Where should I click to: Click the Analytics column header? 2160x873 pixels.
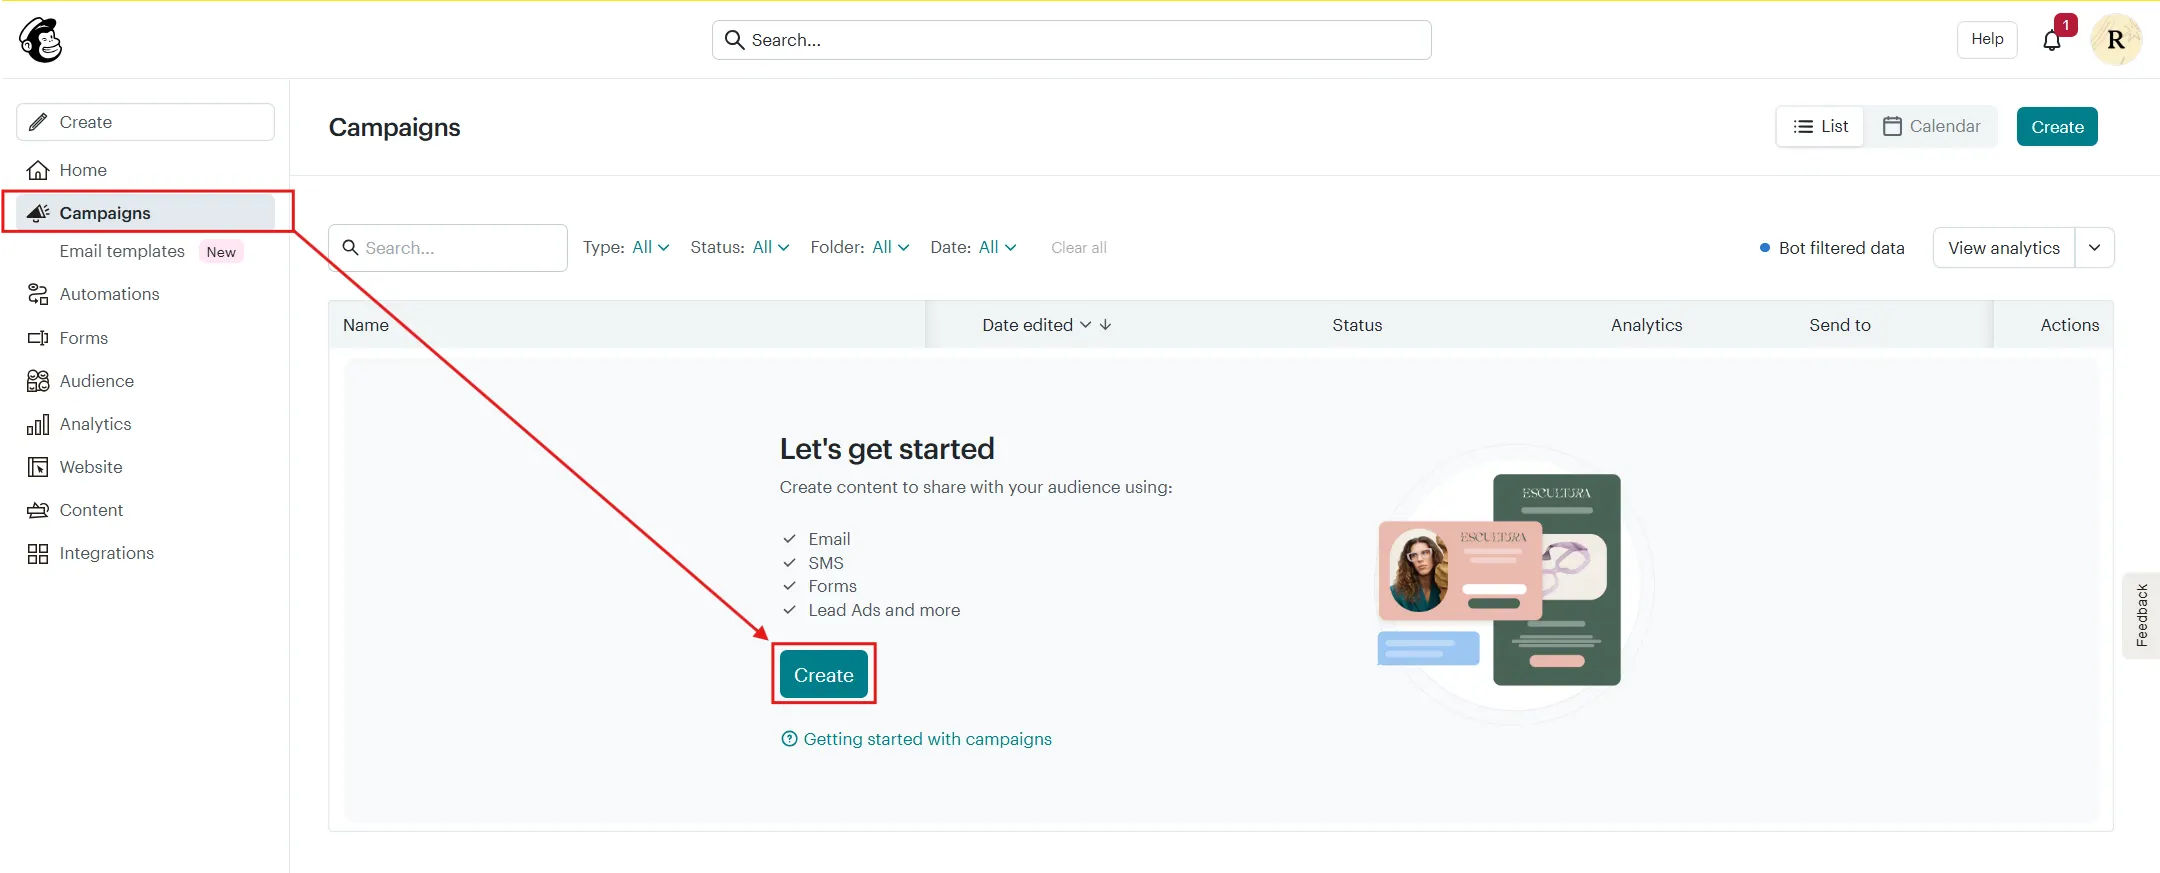pos(1646,325)
